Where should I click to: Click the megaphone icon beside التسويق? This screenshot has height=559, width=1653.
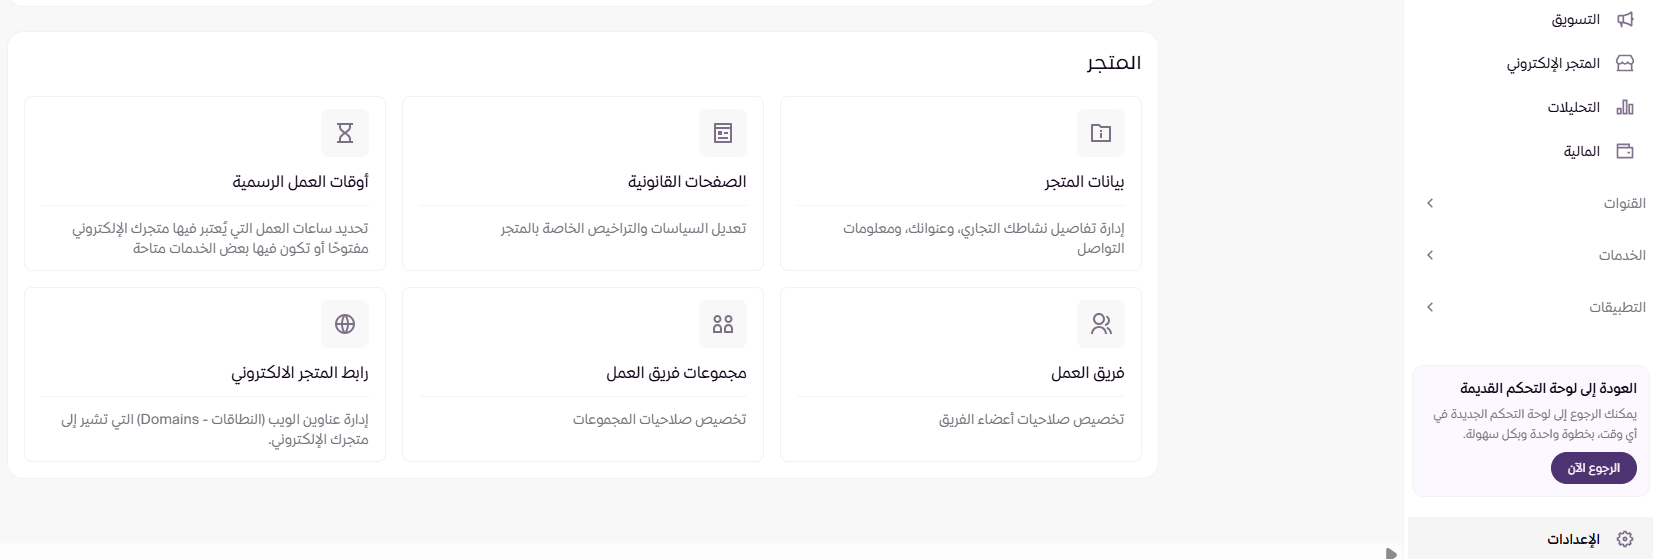[x=1625, y=19]
